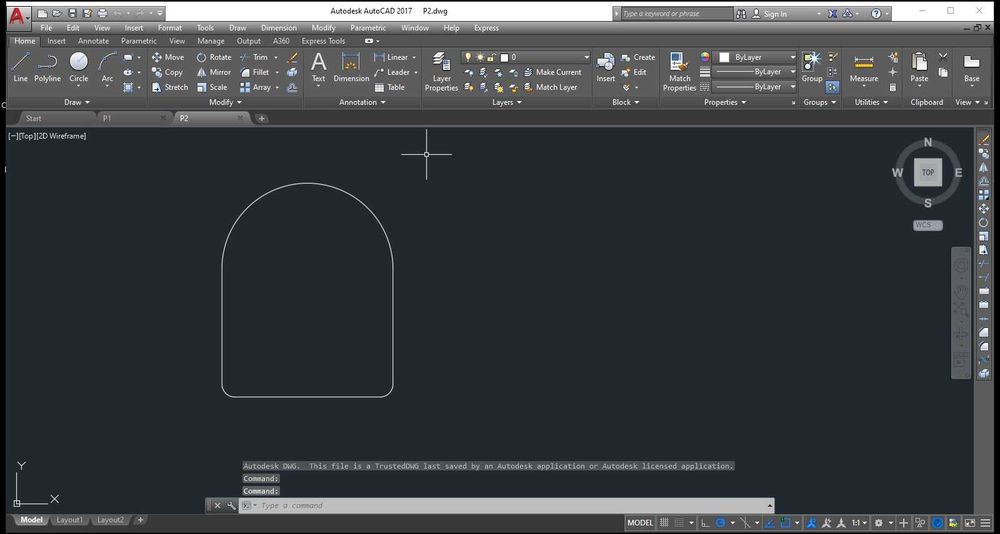
Task: Toggle drawing grid display in status bar
Action: (664, 523)
